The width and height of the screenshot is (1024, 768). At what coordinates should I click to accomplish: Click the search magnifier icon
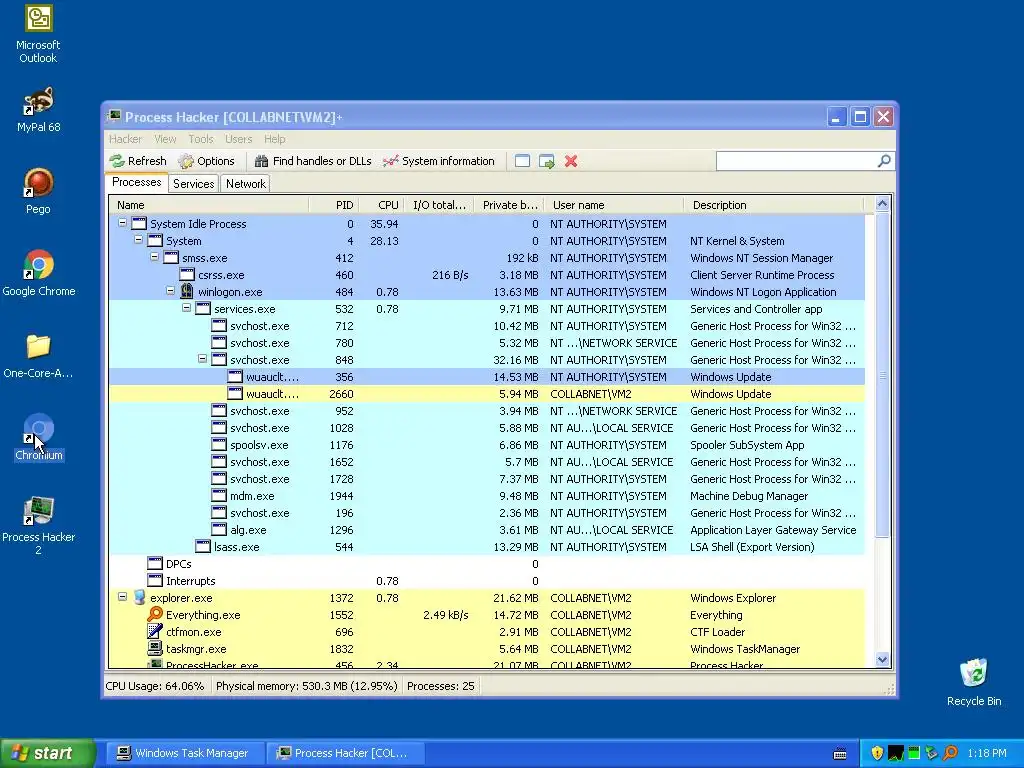click(884, 161)
